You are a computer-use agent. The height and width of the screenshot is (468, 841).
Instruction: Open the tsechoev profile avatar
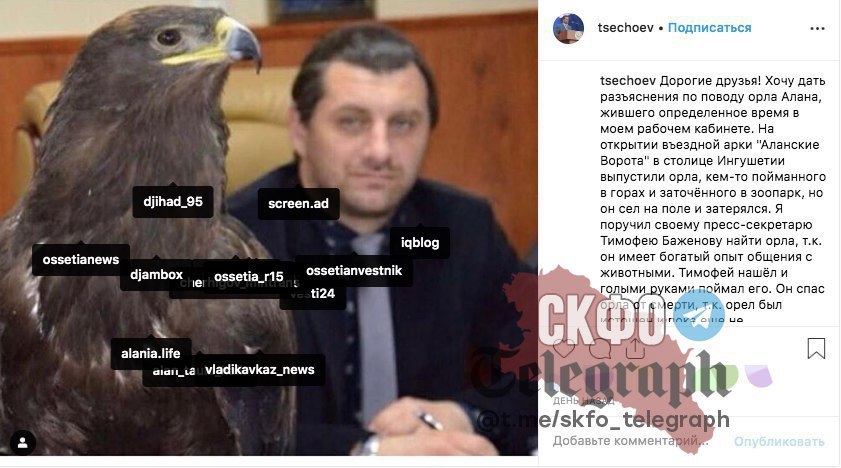pos(569,28)
